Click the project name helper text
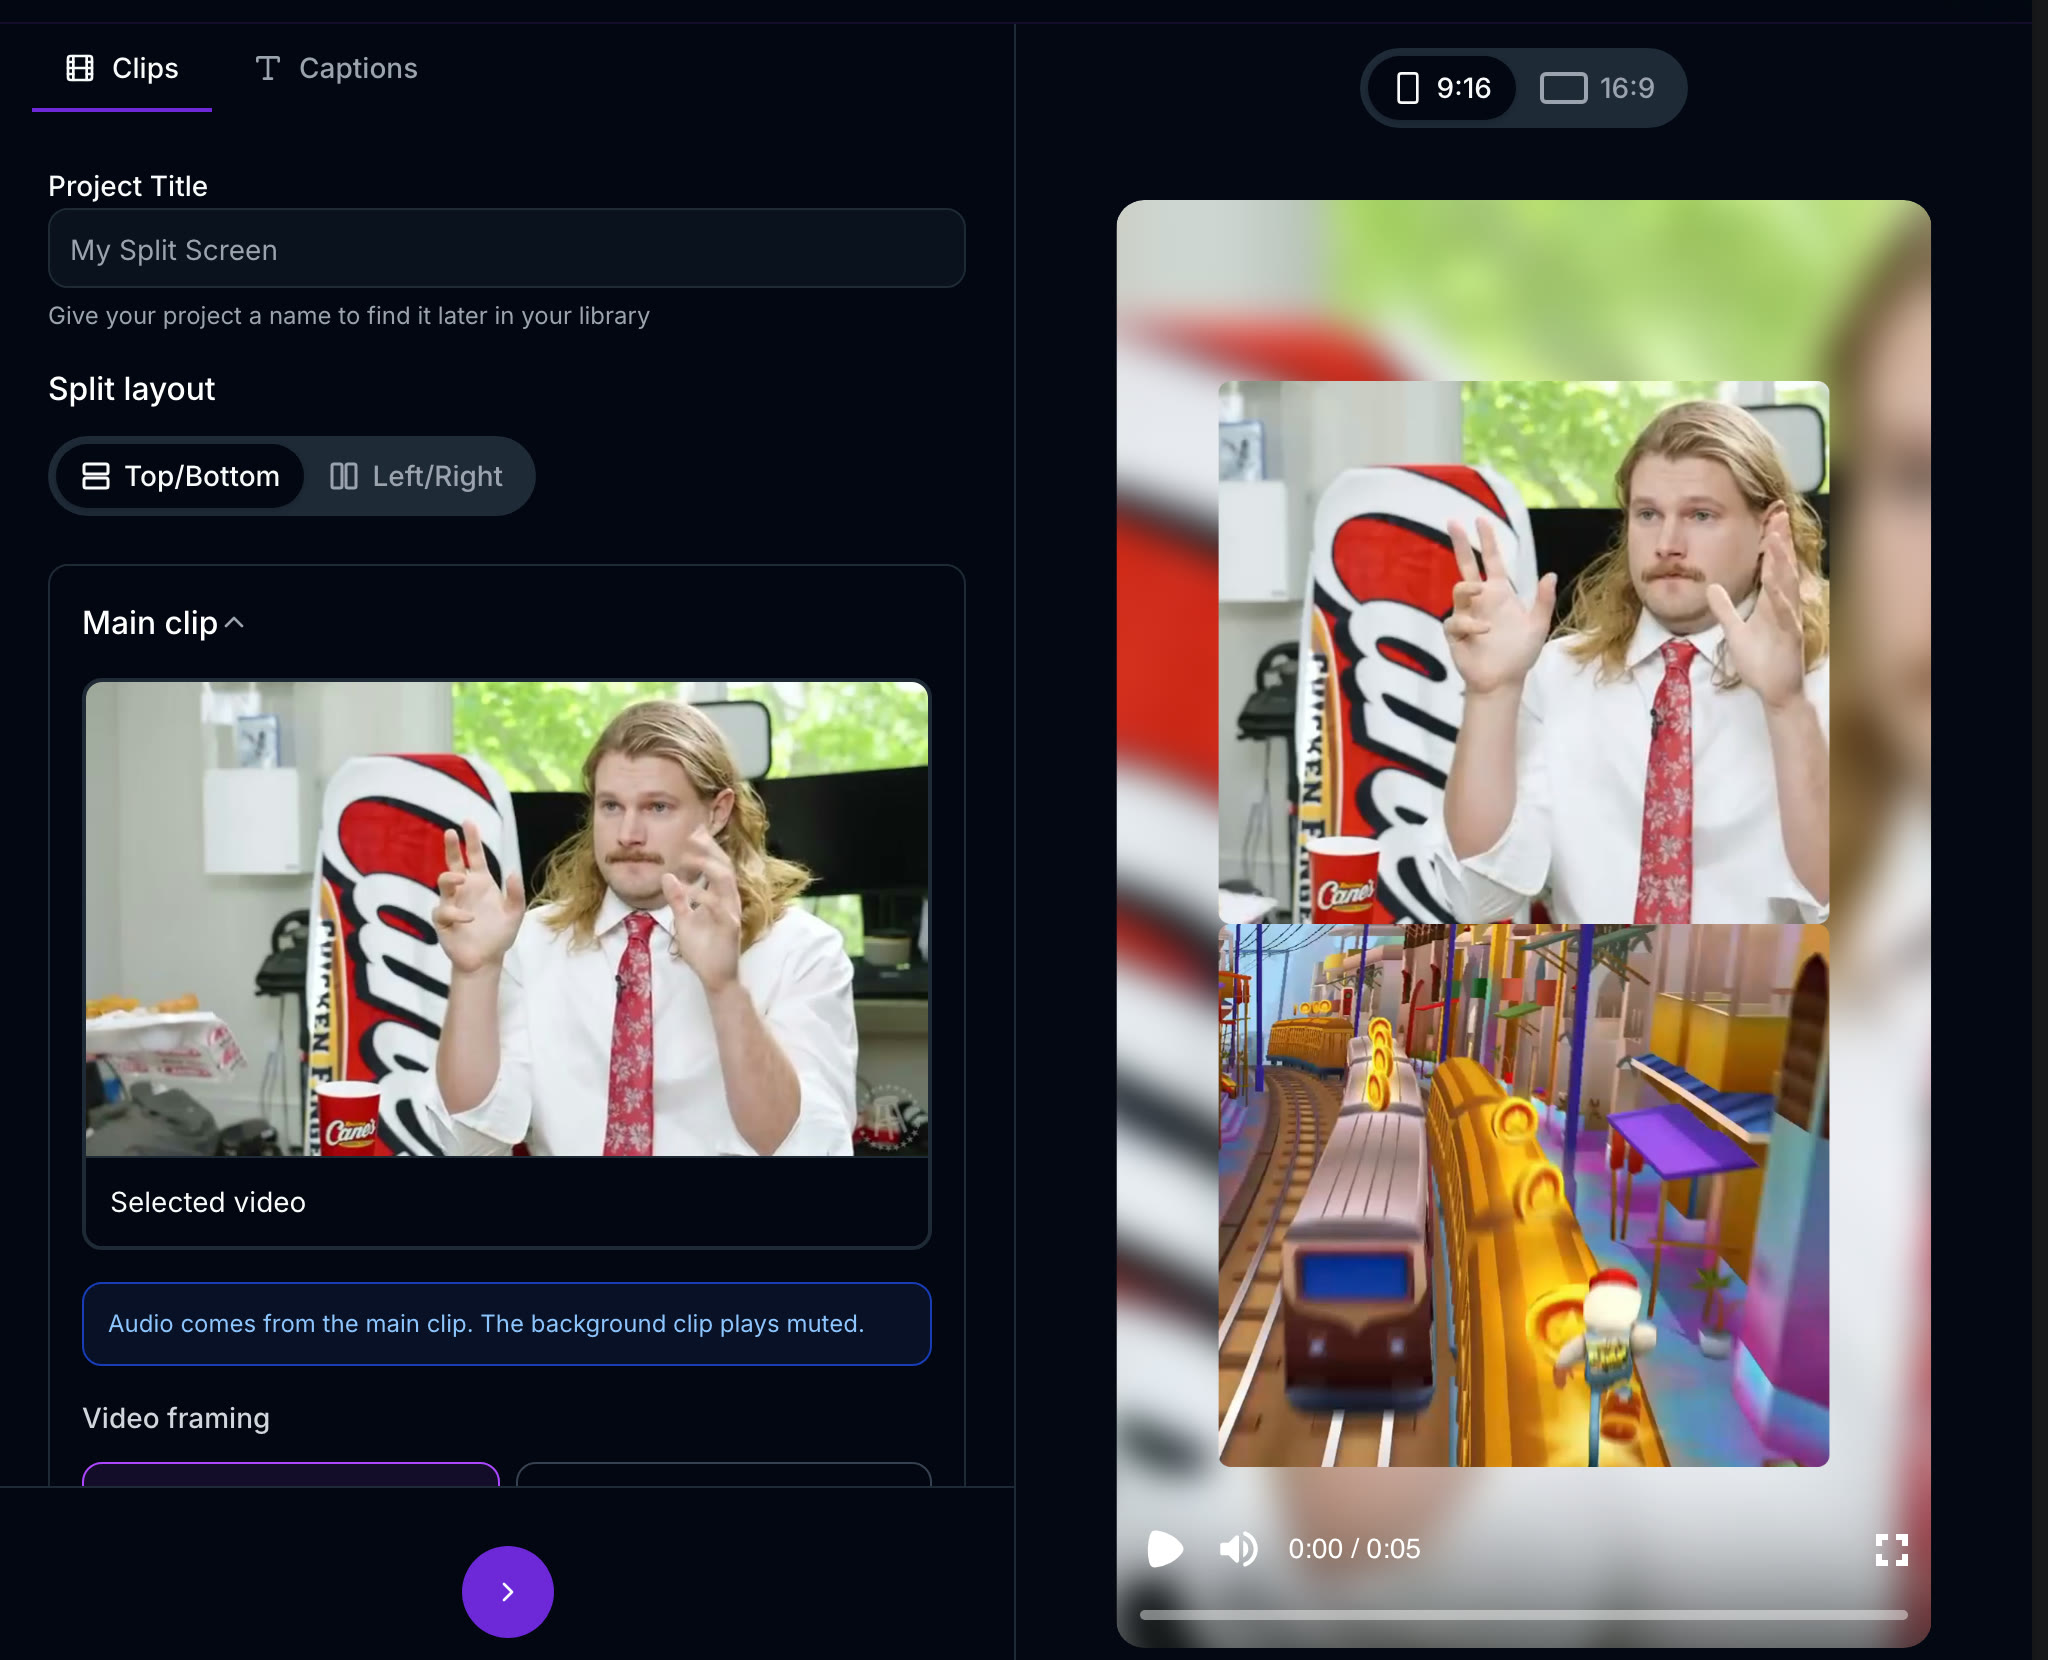This screenshot has width=2048, height=1660. (349, 316)
